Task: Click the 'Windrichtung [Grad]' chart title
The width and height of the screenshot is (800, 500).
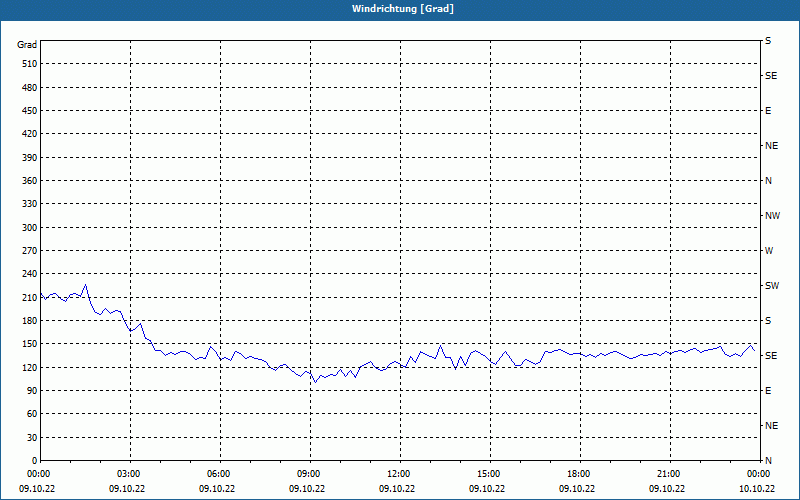Action: (x=403, y=9)
